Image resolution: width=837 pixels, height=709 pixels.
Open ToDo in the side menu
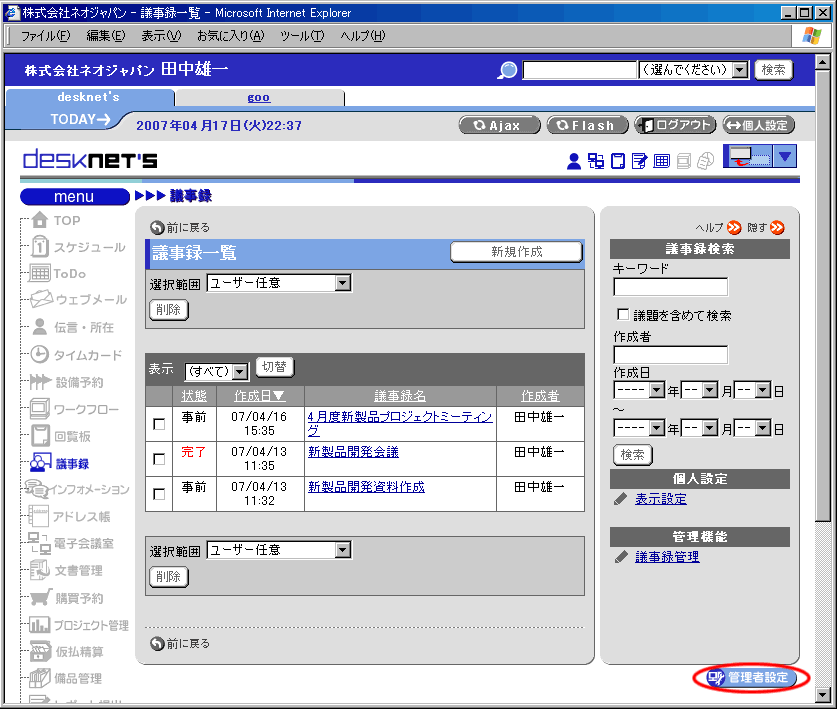(x=58, y=273)
